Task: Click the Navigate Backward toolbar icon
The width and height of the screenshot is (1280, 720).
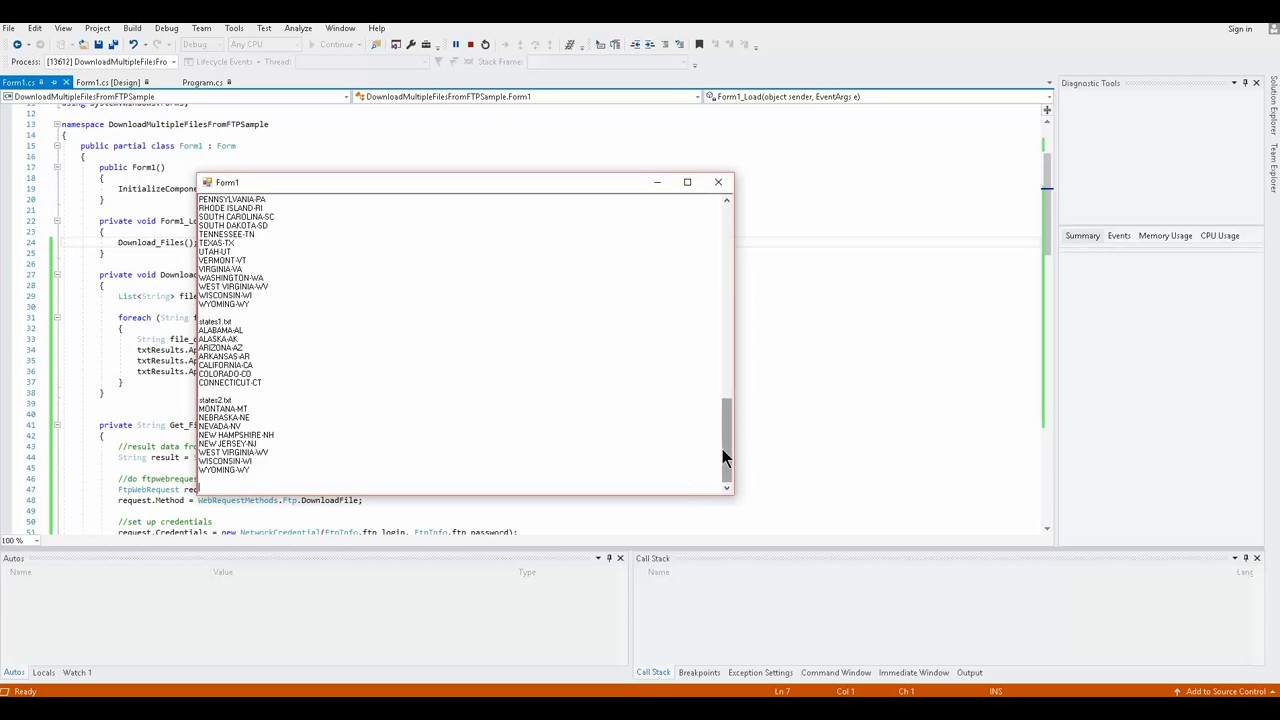Action: click(x=17, y=44)
